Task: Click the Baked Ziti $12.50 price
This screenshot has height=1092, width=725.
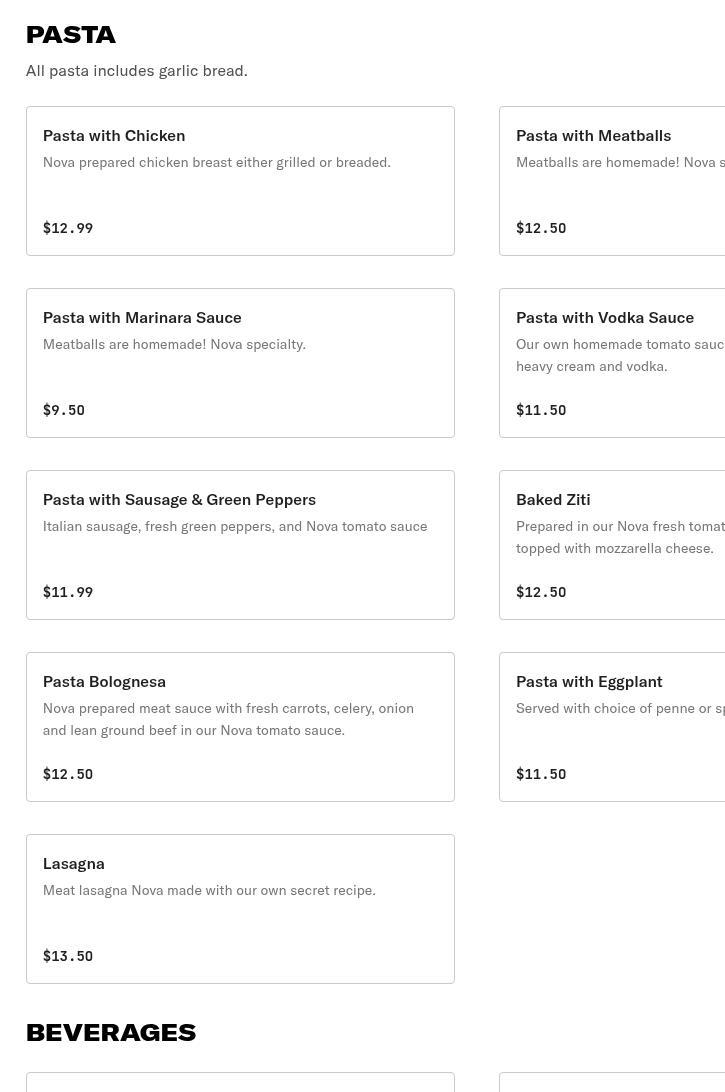Action: (x=541, y=592)
